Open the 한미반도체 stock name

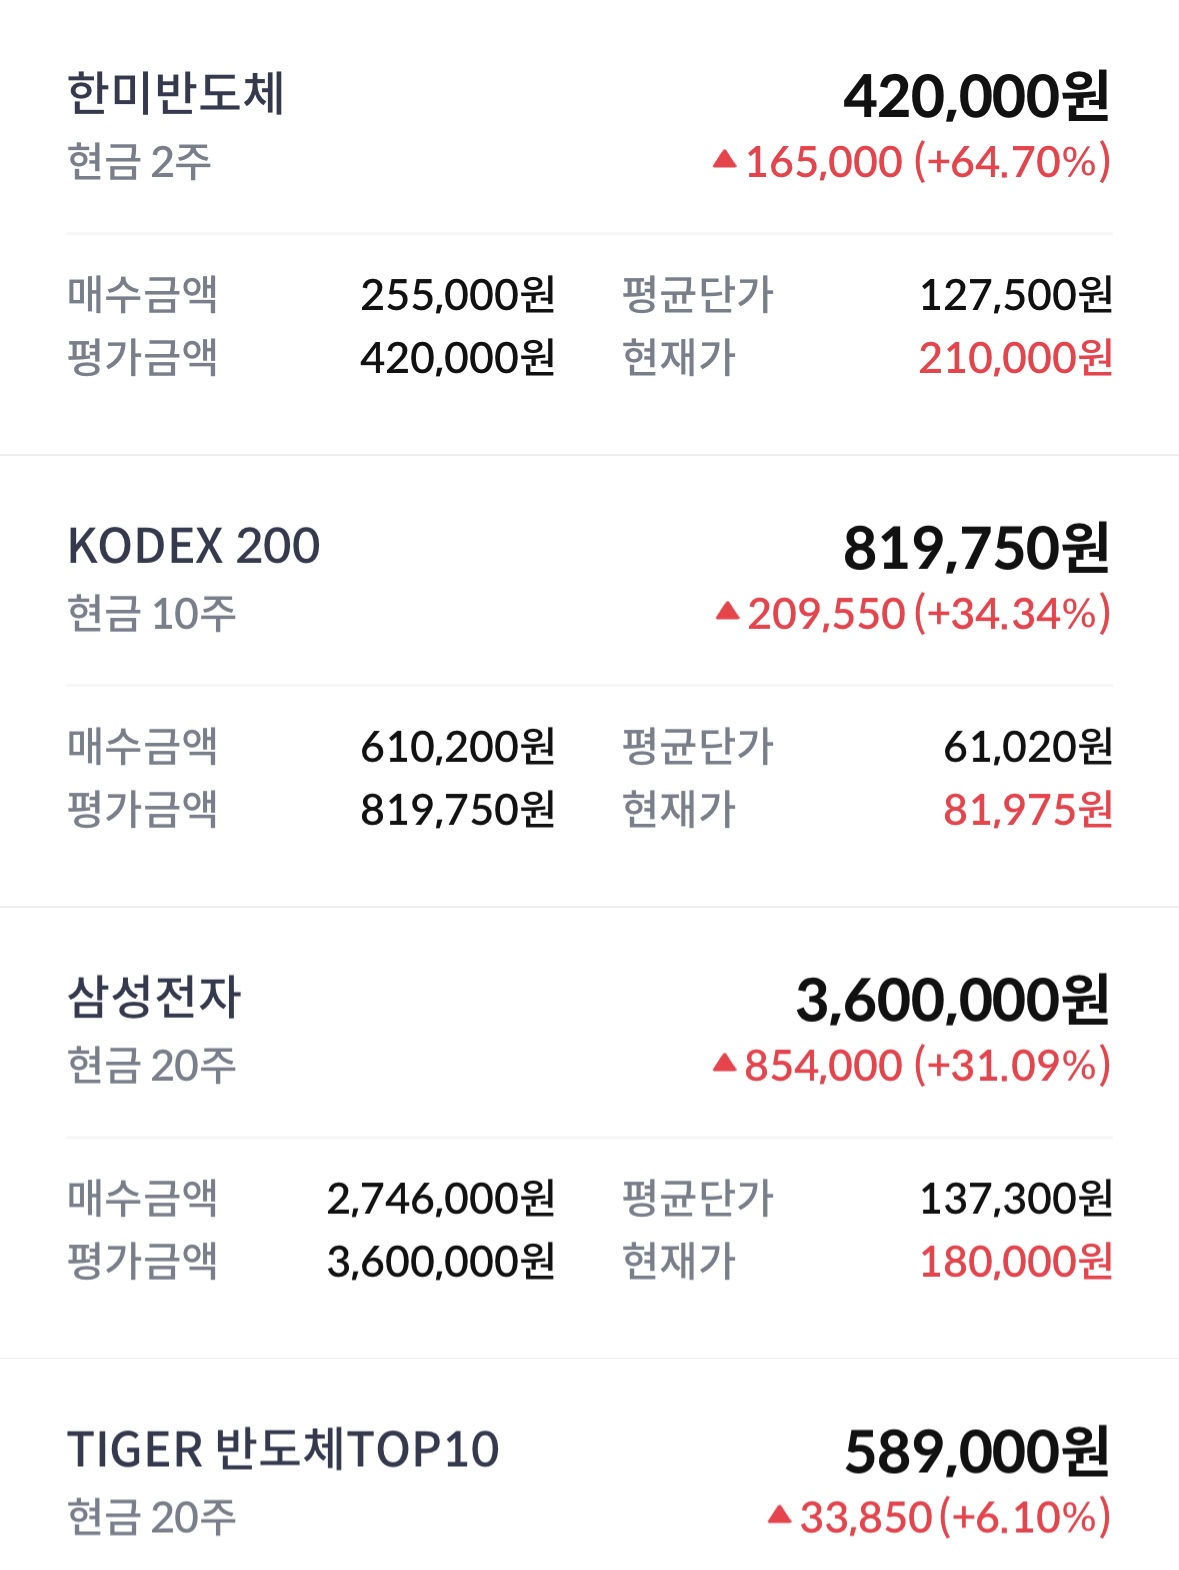point(176,94)
